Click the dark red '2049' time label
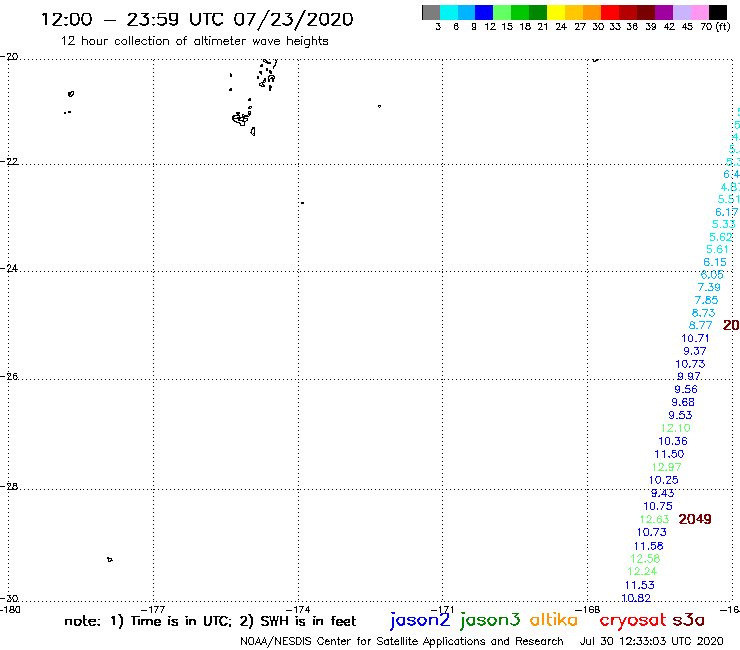 pyautogui.click(x=695, y=519)
